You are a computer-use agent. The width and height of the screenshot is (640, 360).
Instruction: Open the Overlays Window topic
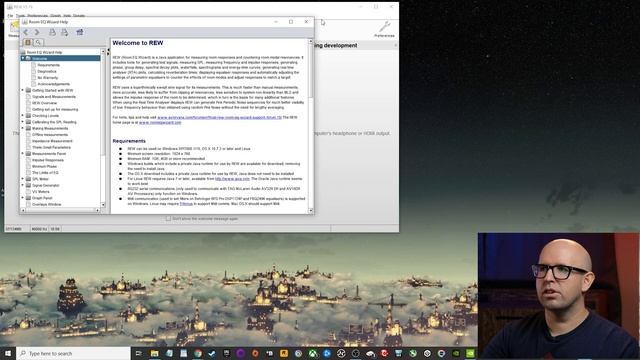47,204
